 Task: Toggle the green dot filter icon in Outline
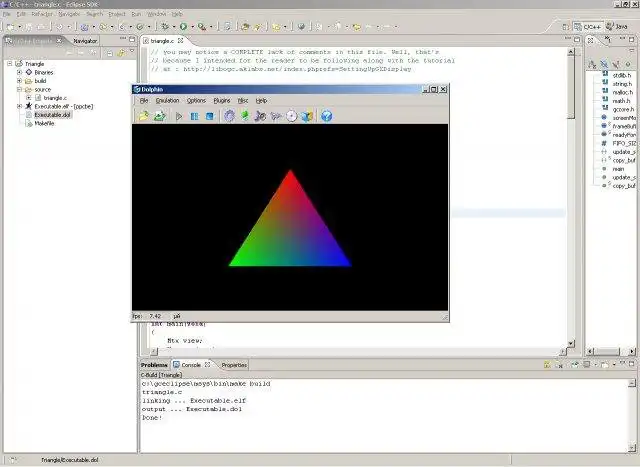coord(628,64)
